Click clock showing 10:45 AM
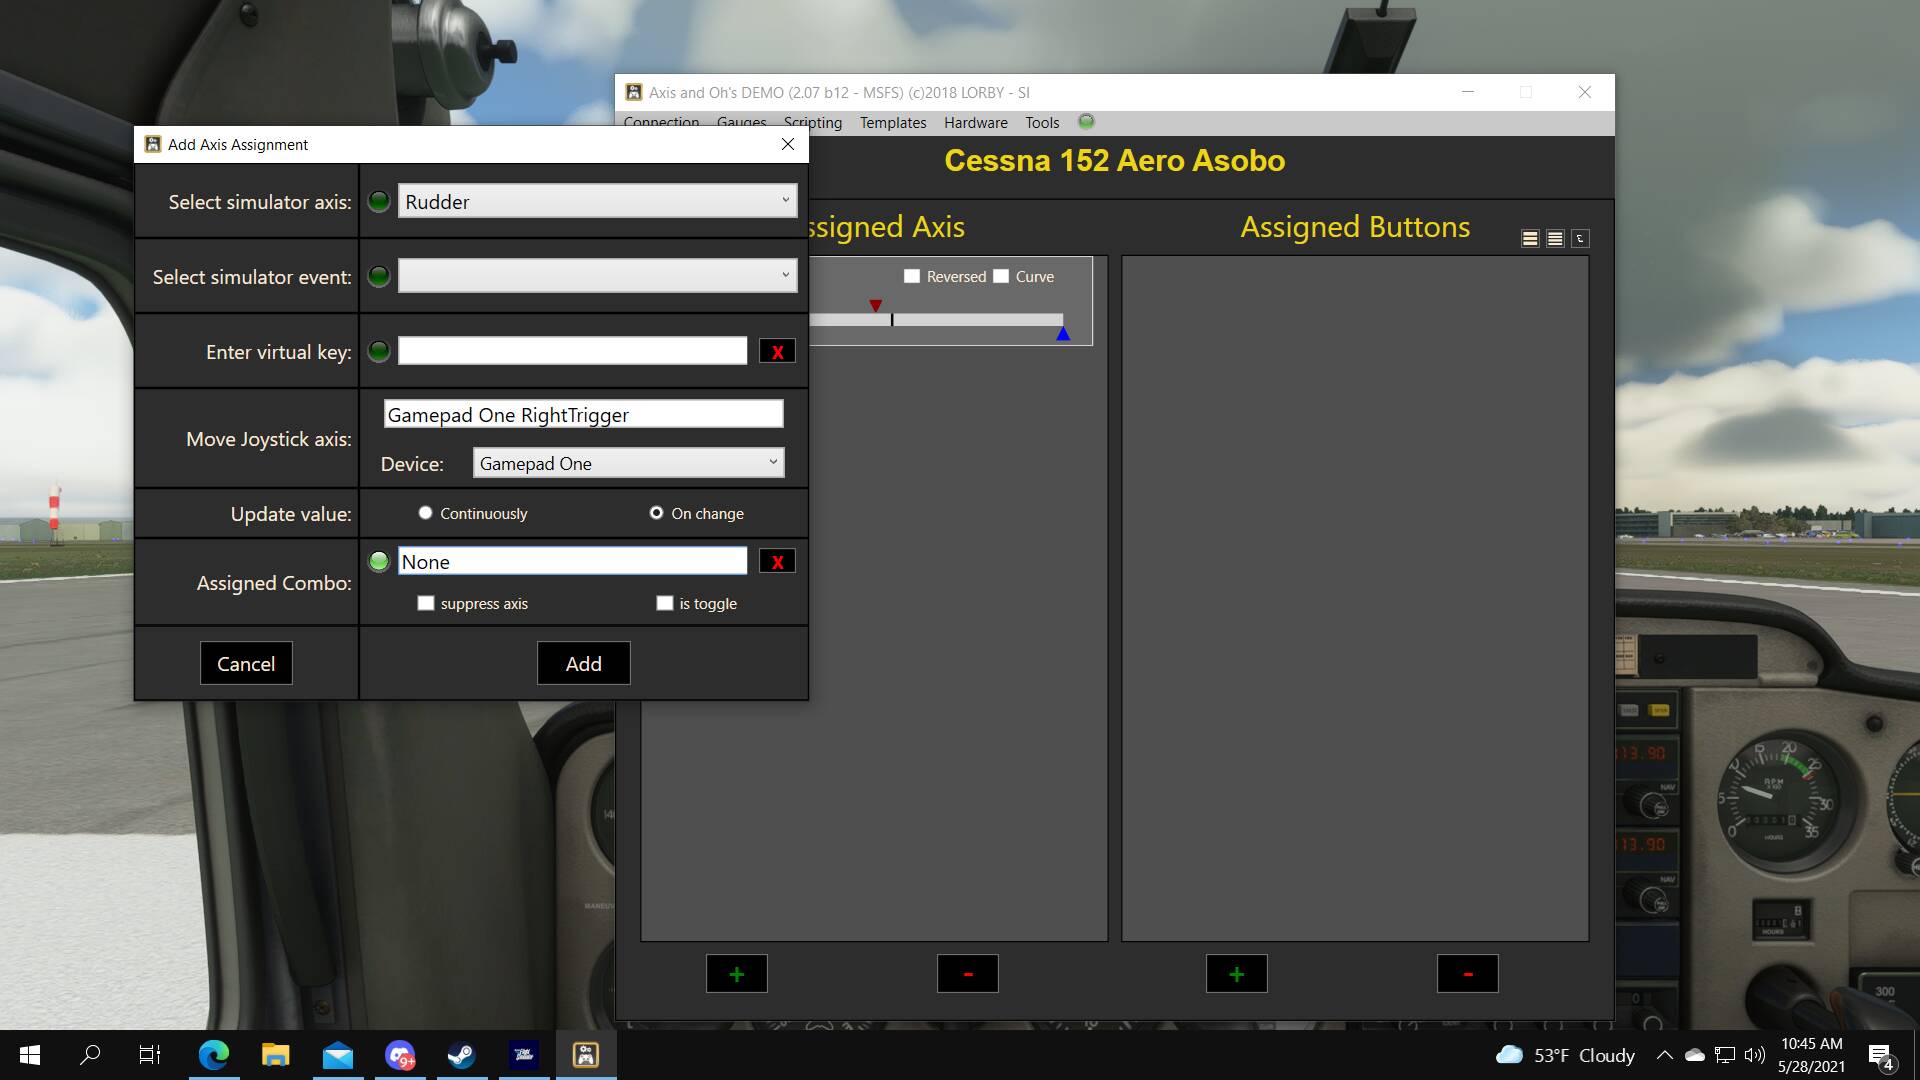The height and width of the screenshot is (1080, 1920). [1811, 1043]
